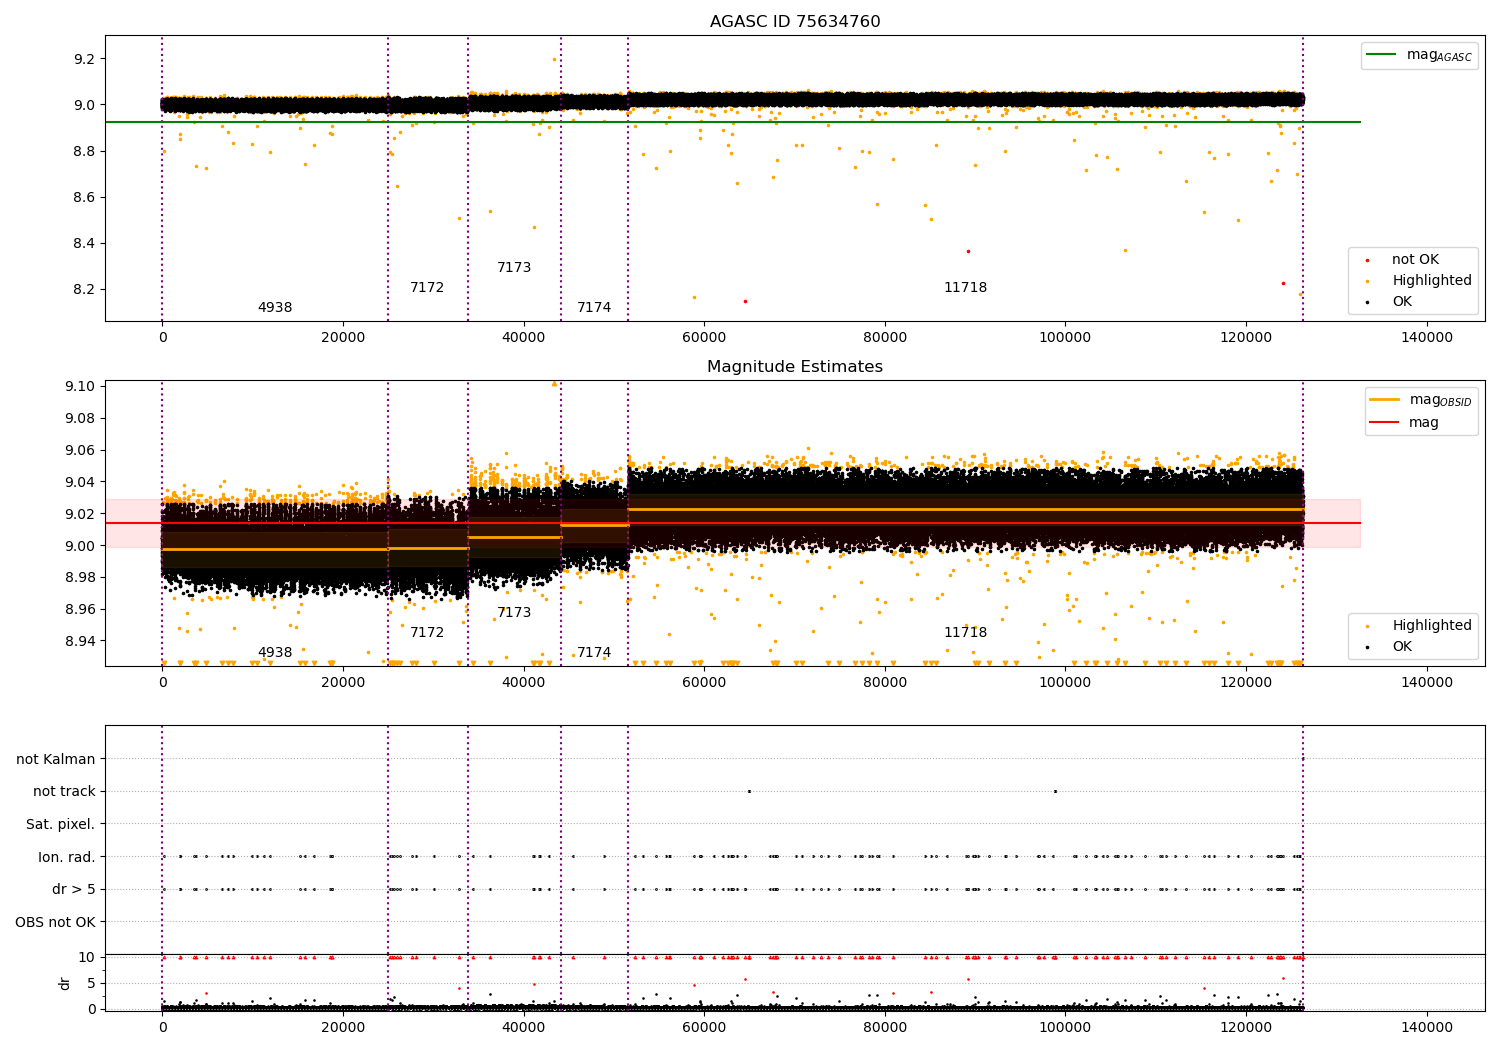Screen dimensions: 1500x1050
Task: Click obsid label 11718 in Magnitude Estimates plot
Action: pos(965,633)
